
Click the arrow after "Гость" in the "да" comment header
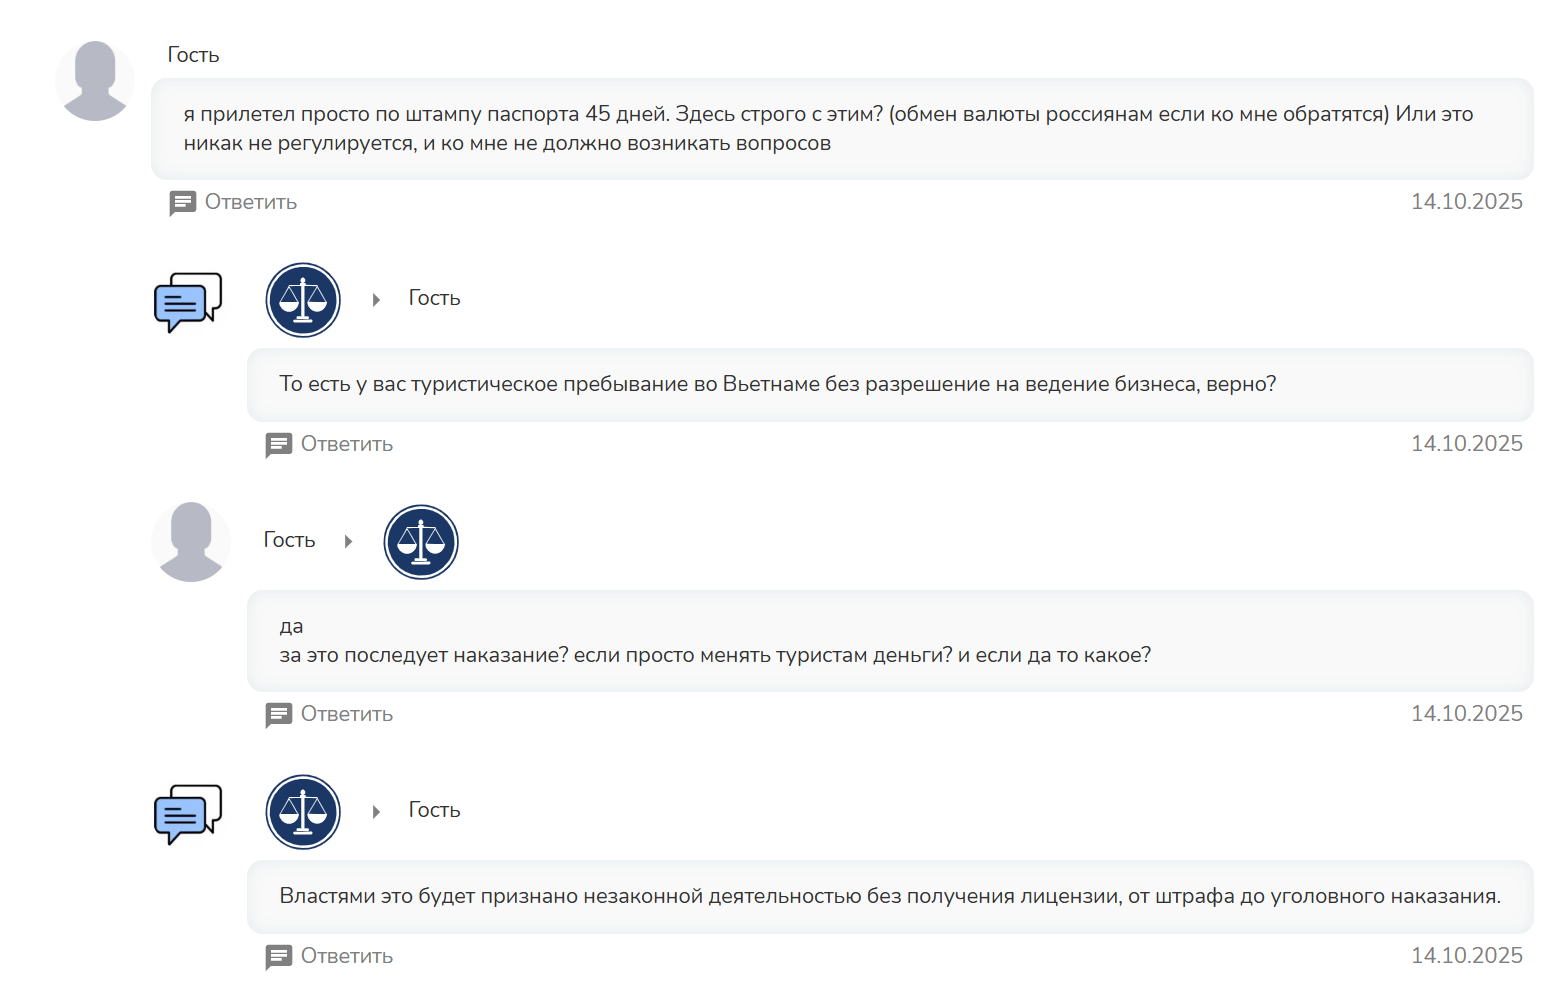tap(348, 542)
